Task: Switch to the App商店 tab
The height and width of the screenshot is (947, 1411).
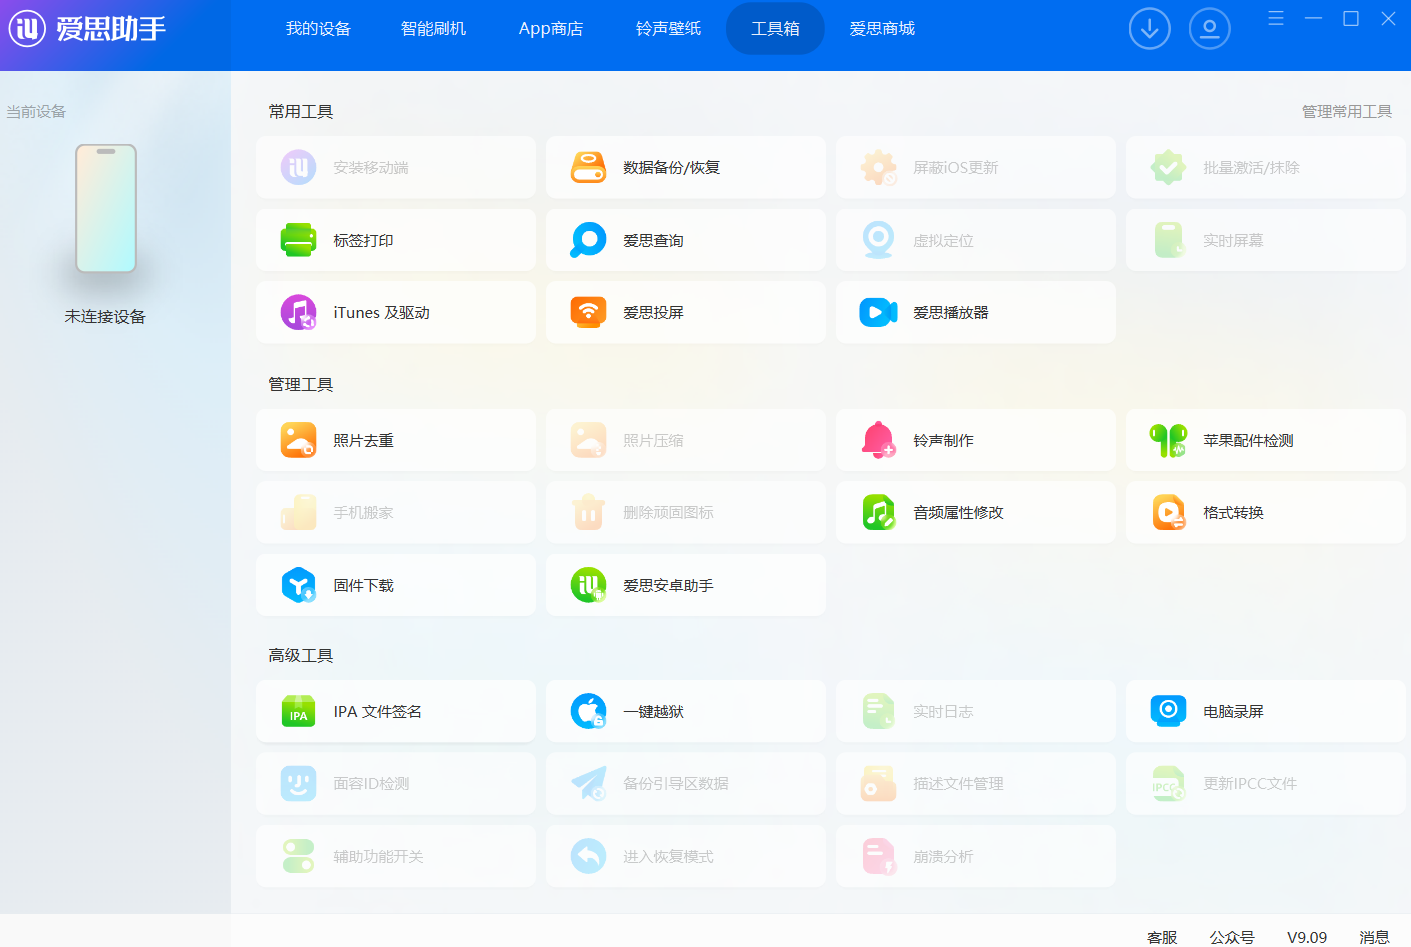Action: click(550, 29)
